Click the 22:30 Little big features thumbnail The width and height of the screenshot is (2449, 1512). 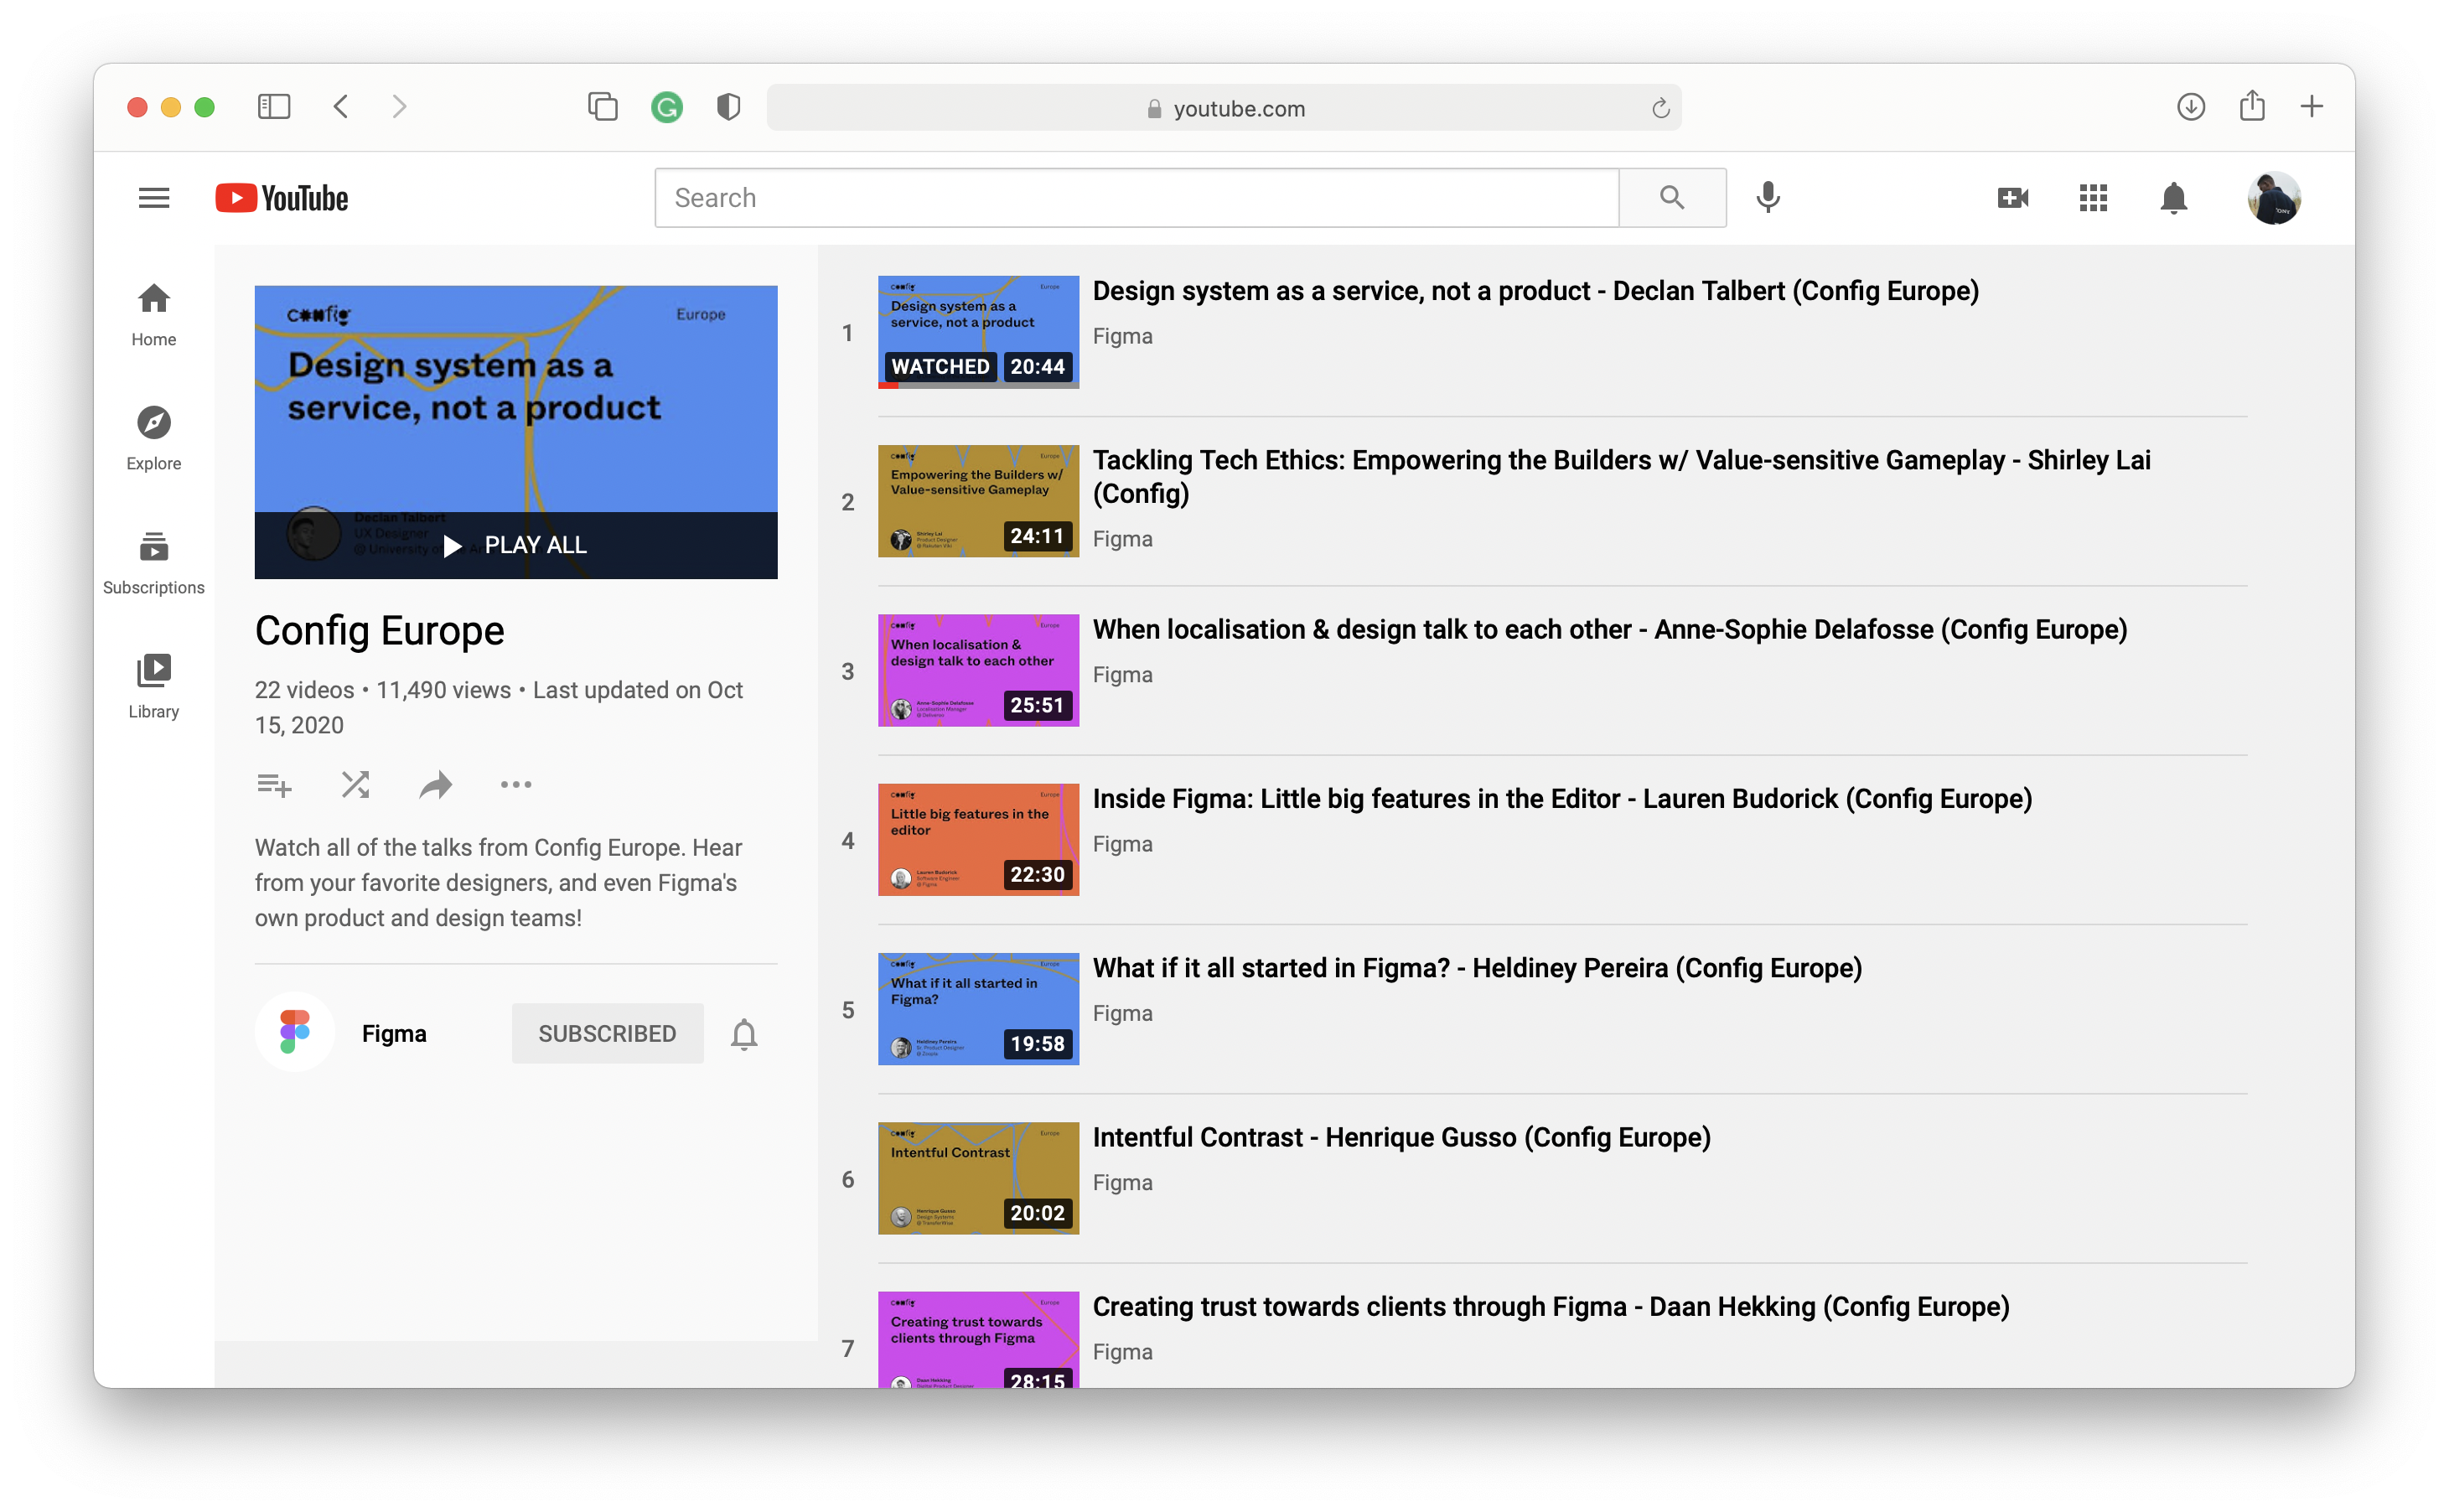978,840
